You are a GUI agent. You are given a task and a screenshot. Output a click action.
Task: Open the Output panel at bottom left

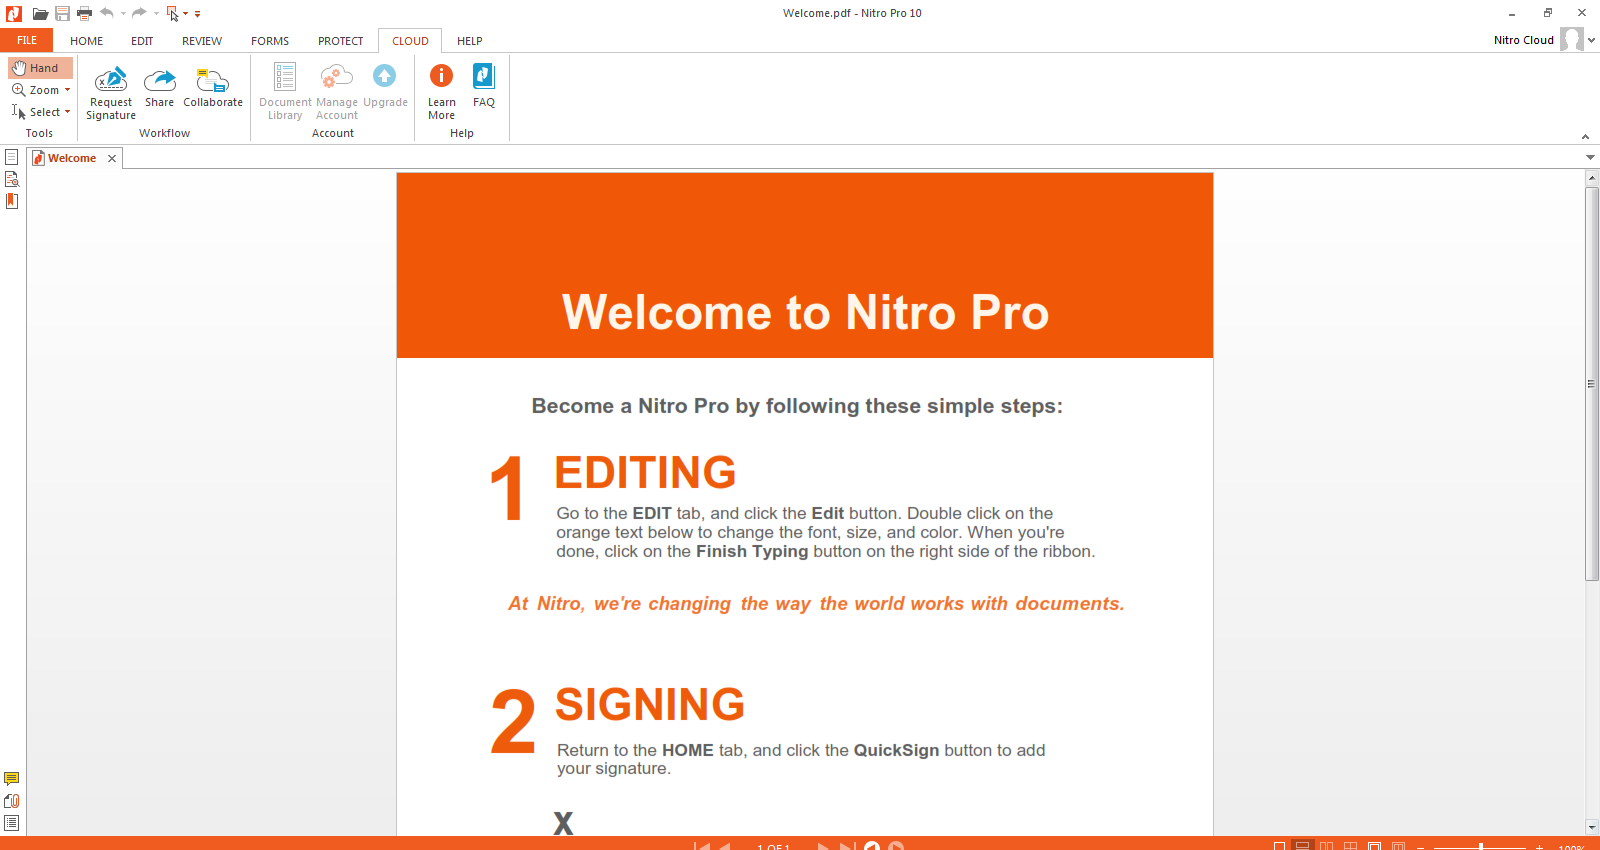(x=12, y=823)
